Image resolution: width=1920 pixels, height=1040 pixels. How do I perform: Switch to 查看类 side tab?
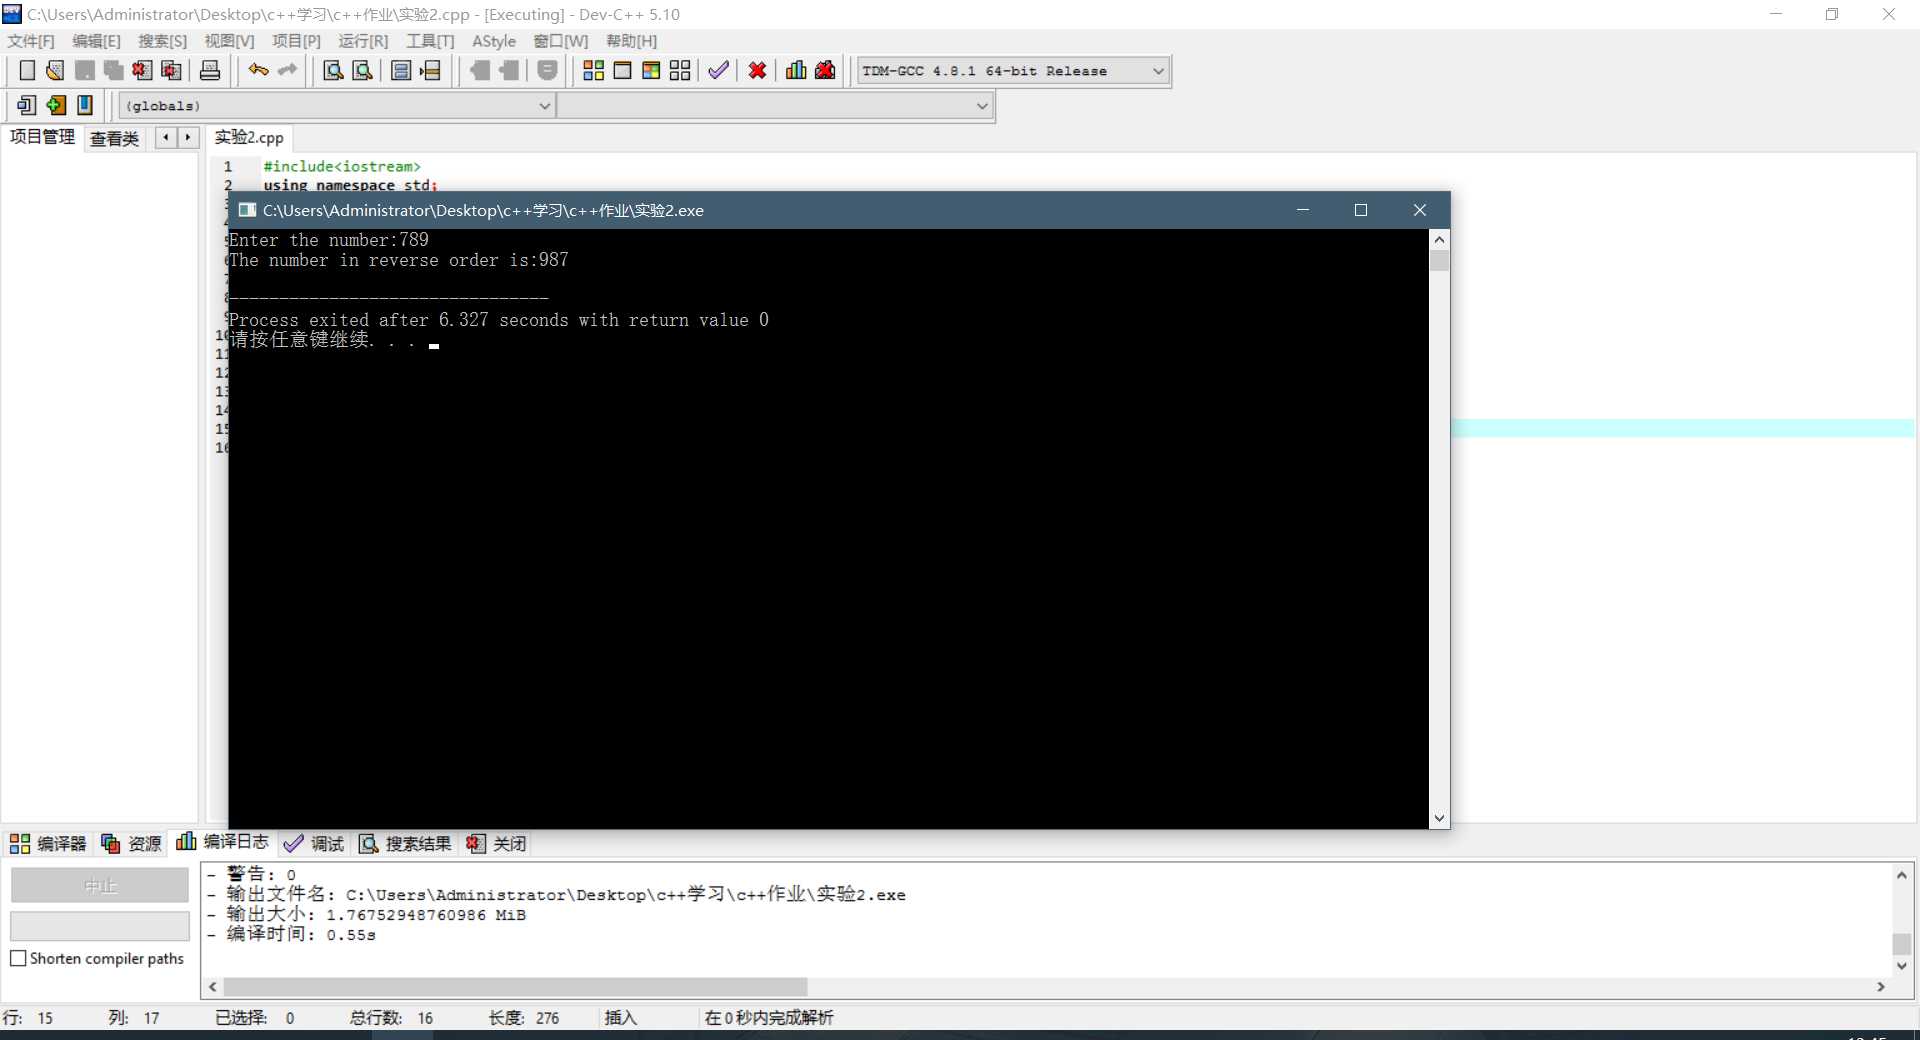[x=115, y=139]
